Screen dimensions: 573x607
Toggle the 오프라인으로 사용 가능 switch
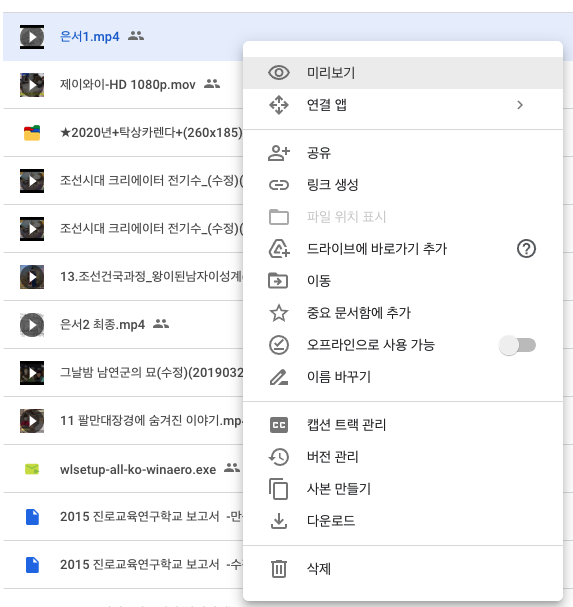[518, 345]
